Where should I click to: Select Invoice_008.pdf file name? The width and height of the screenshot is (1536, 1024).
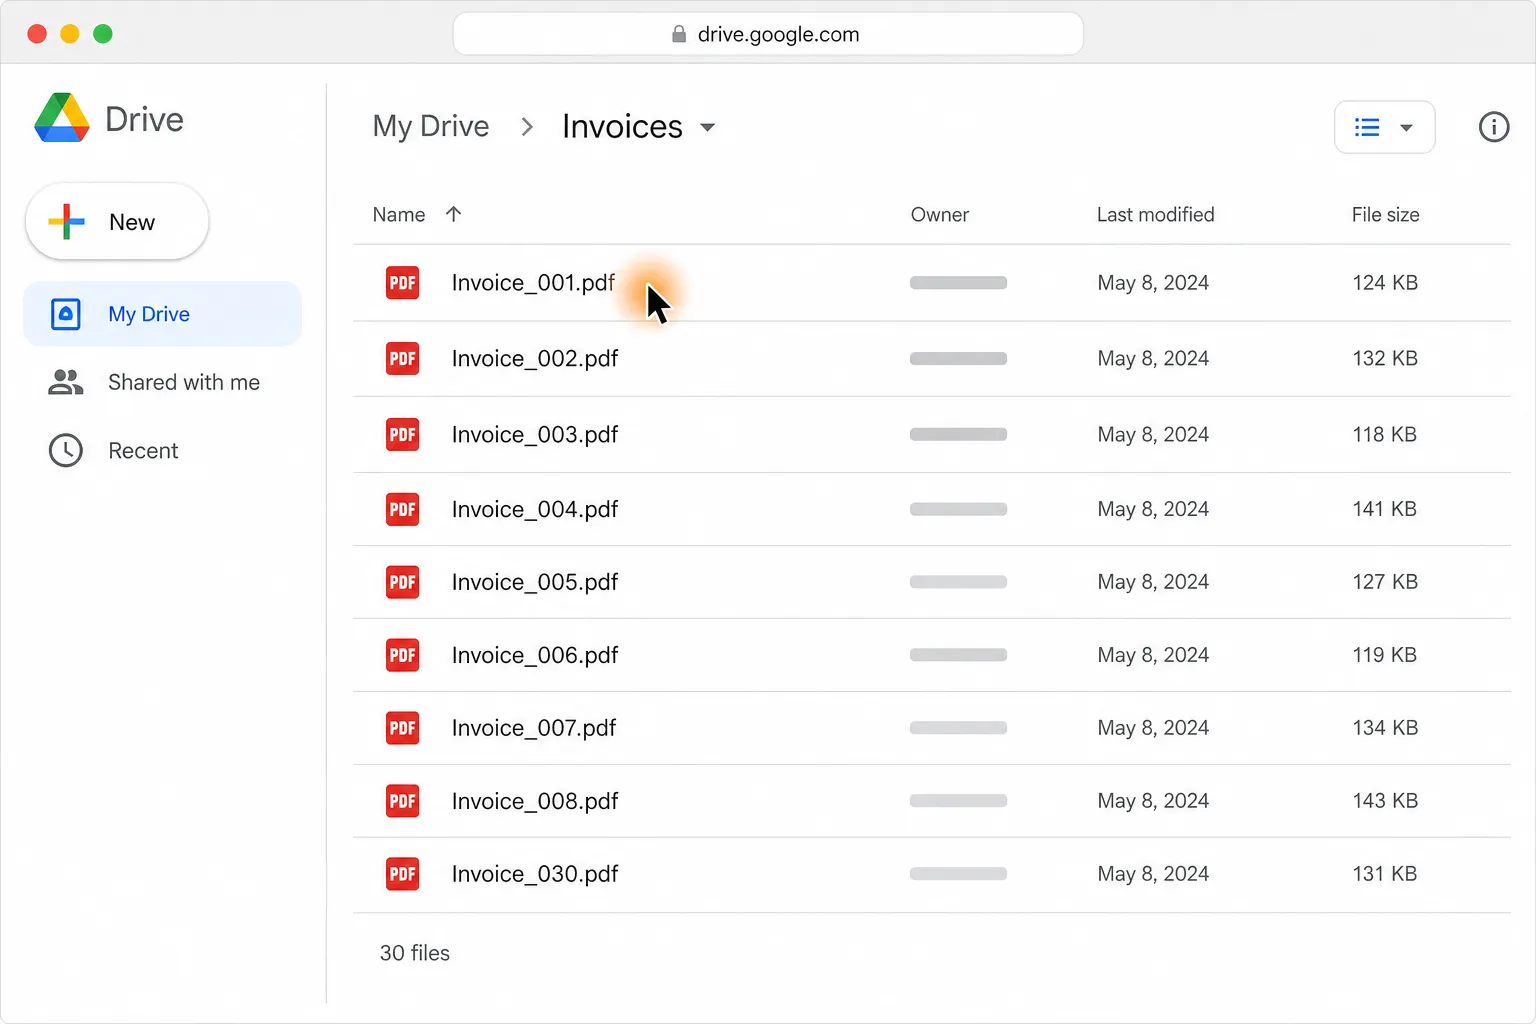[x=535, y=801]
